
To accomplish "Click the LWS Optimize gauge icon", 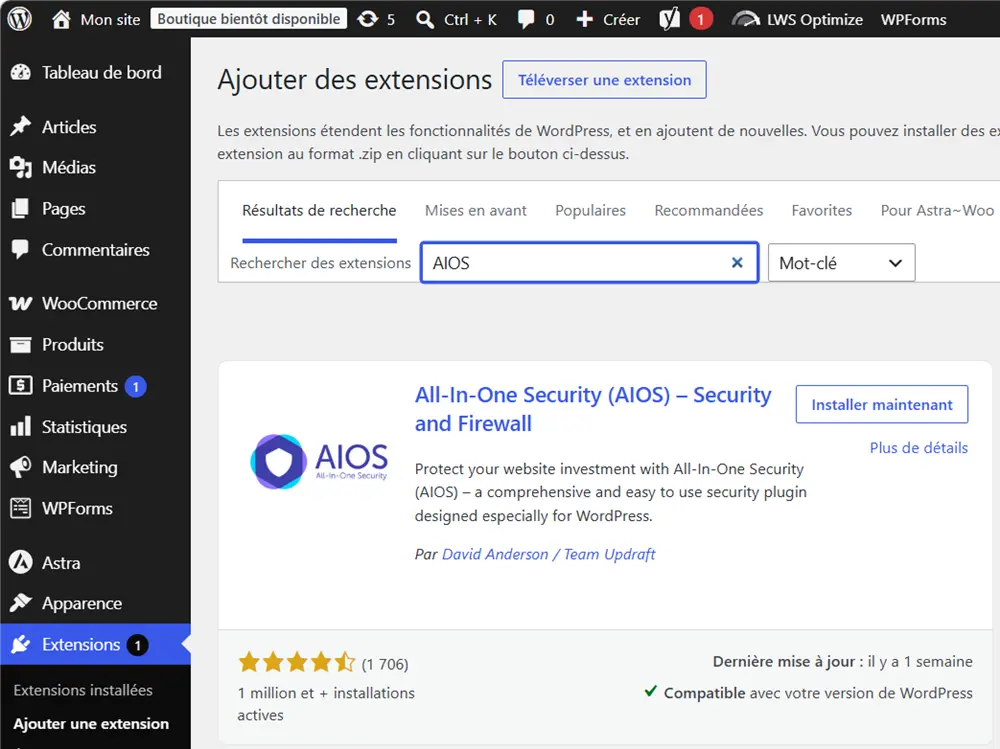I will [x=746, y=19].
